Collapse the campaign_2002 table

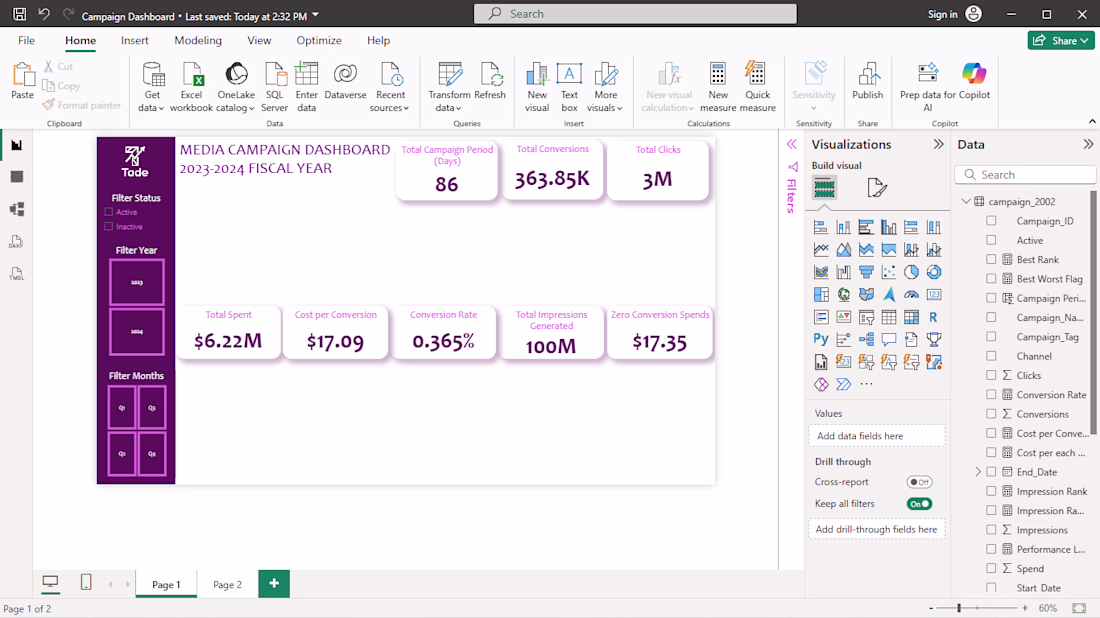coord(966,202)
